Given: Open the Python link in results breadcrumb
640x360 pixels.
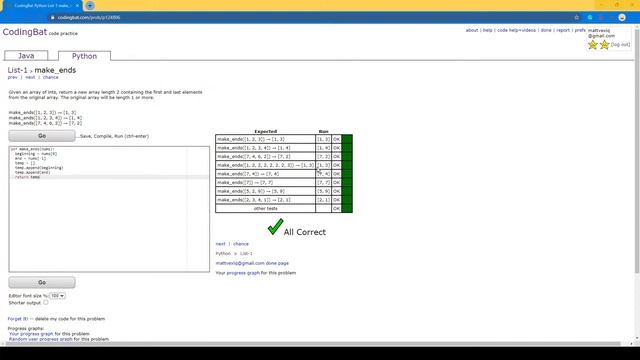Looking at the screenshot, I should 223,253.
